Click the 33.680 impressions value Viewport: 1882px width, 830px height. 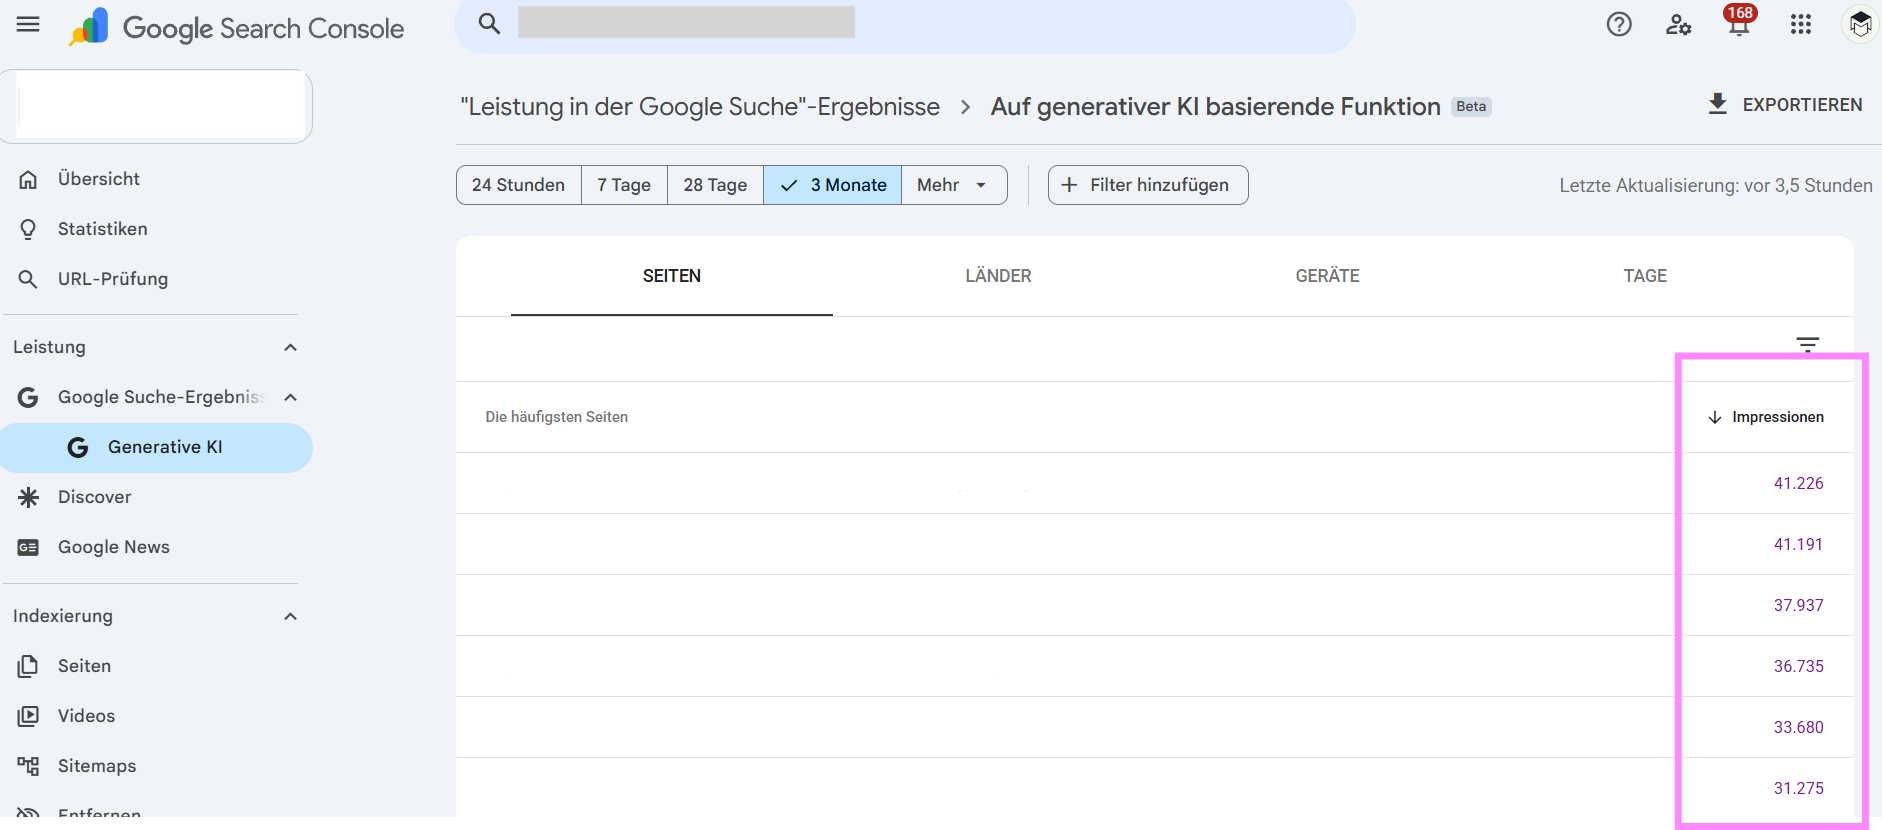pos(1798,727)
